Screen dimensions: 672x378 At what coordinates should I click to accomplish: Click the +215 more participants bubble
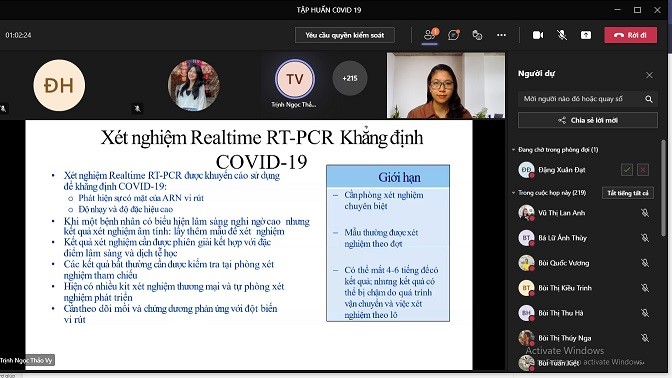coord(350,78)
